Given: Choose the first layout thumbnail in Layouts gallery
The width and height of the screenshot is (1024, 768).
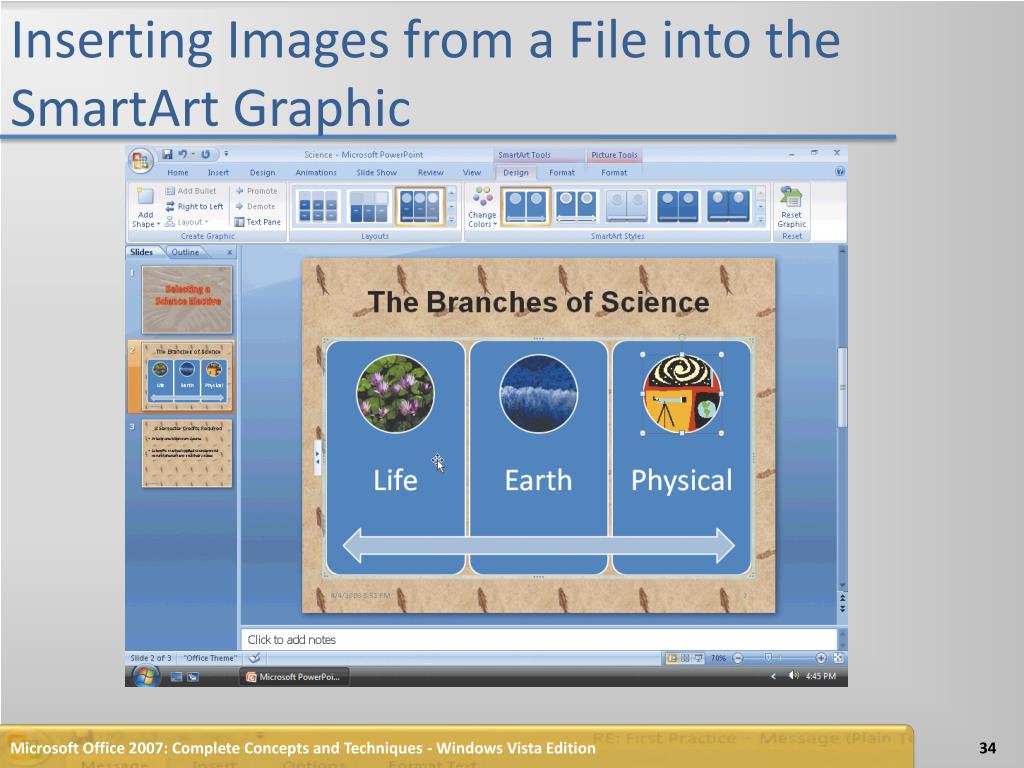Looking at the screenshot, I should [318, 206].
